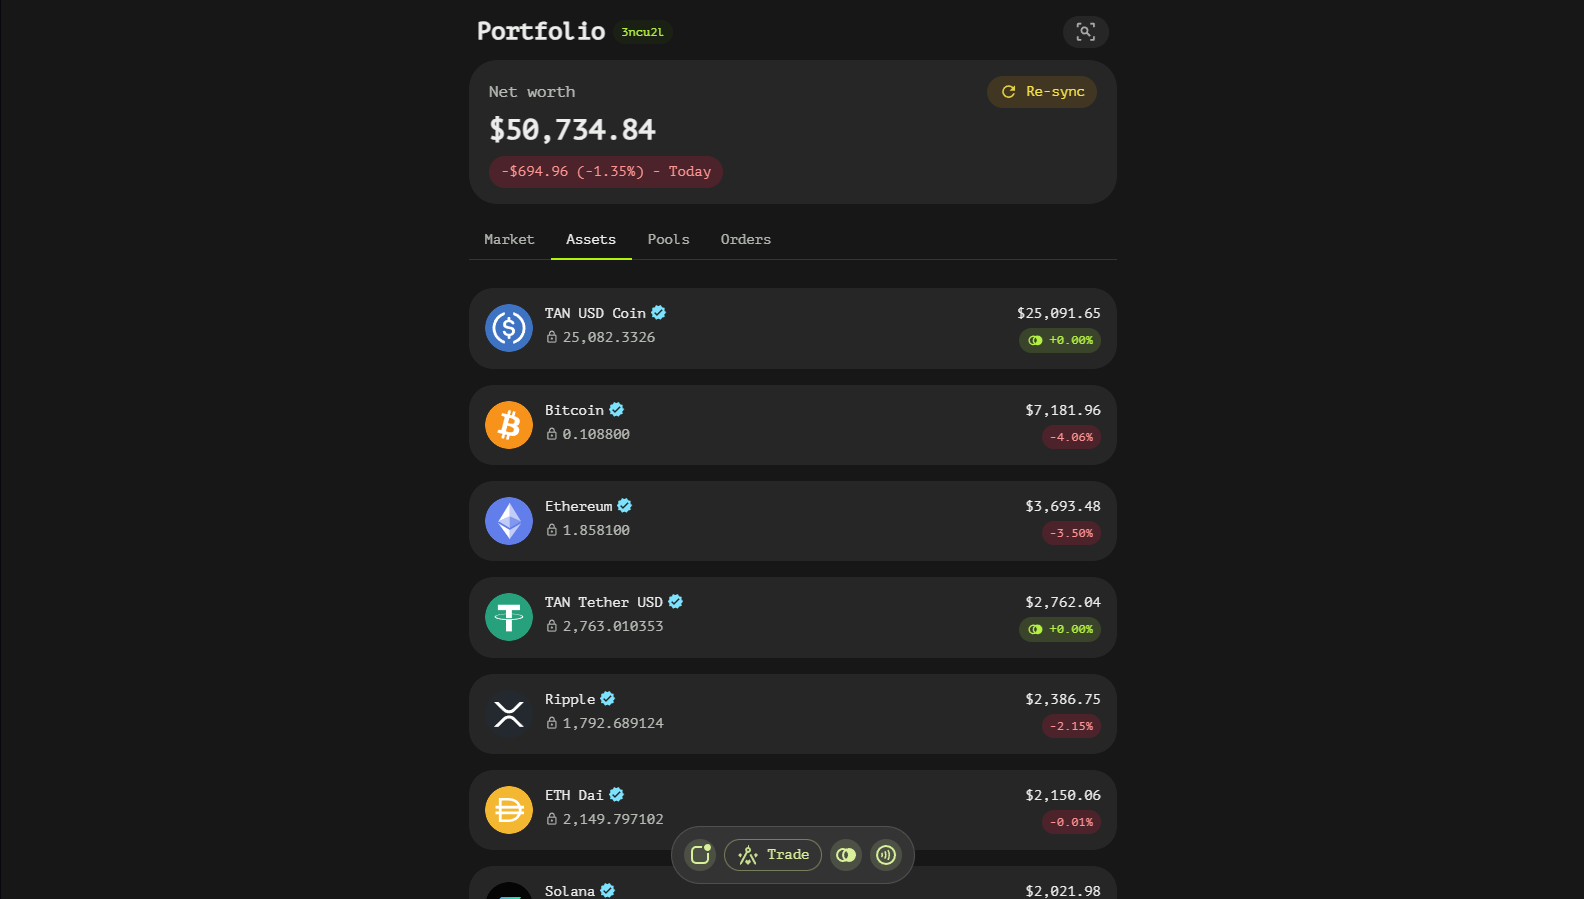Click the Ethereum diamond logo
This screenshot has width=1584, height=899.
pyautogui.click(x=509, y=521)
